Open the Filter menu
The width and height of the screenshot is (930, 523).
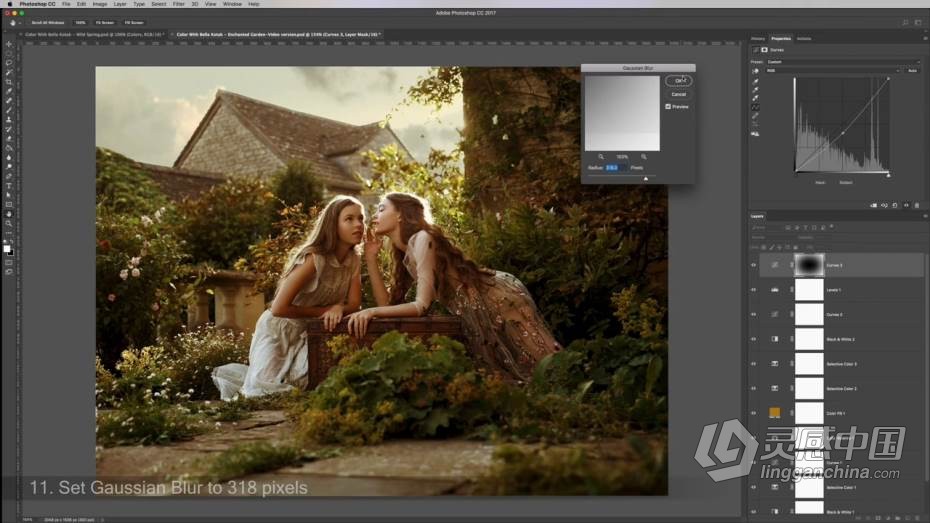tap(179, 4)
